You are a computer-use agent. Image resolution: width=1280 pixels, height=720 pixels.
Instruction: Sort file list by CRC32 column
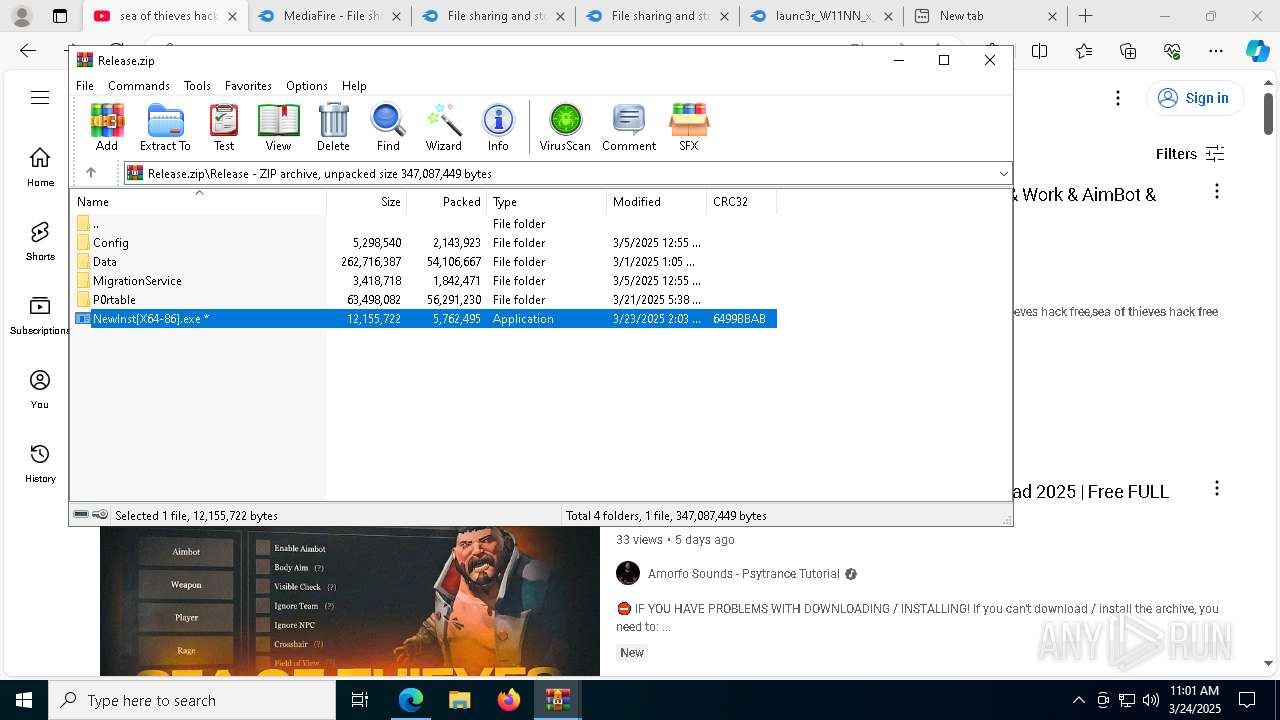click(742, 201)
